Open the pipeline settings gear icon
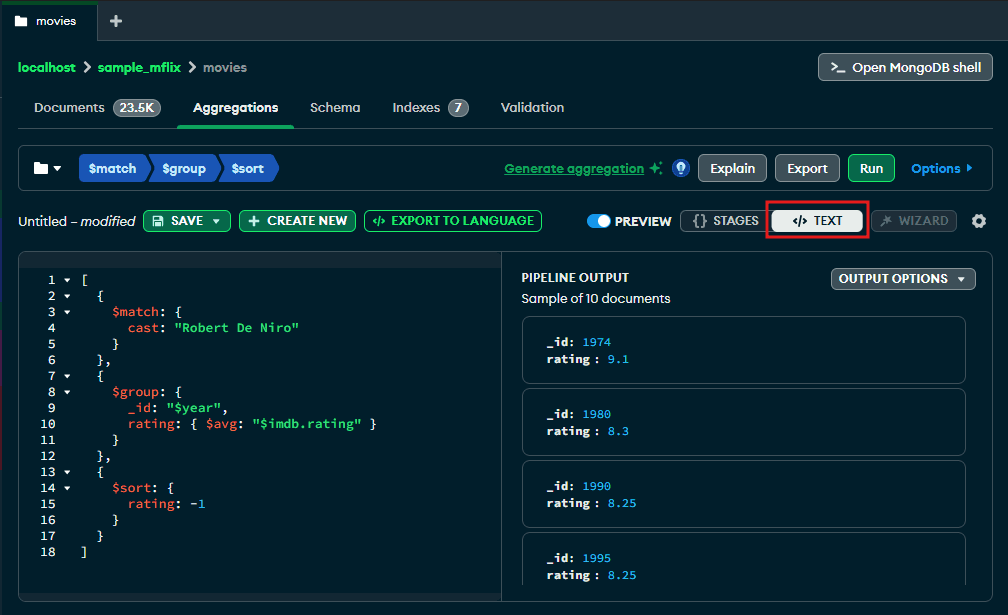Screen dimensions: 1008x615 978,220
